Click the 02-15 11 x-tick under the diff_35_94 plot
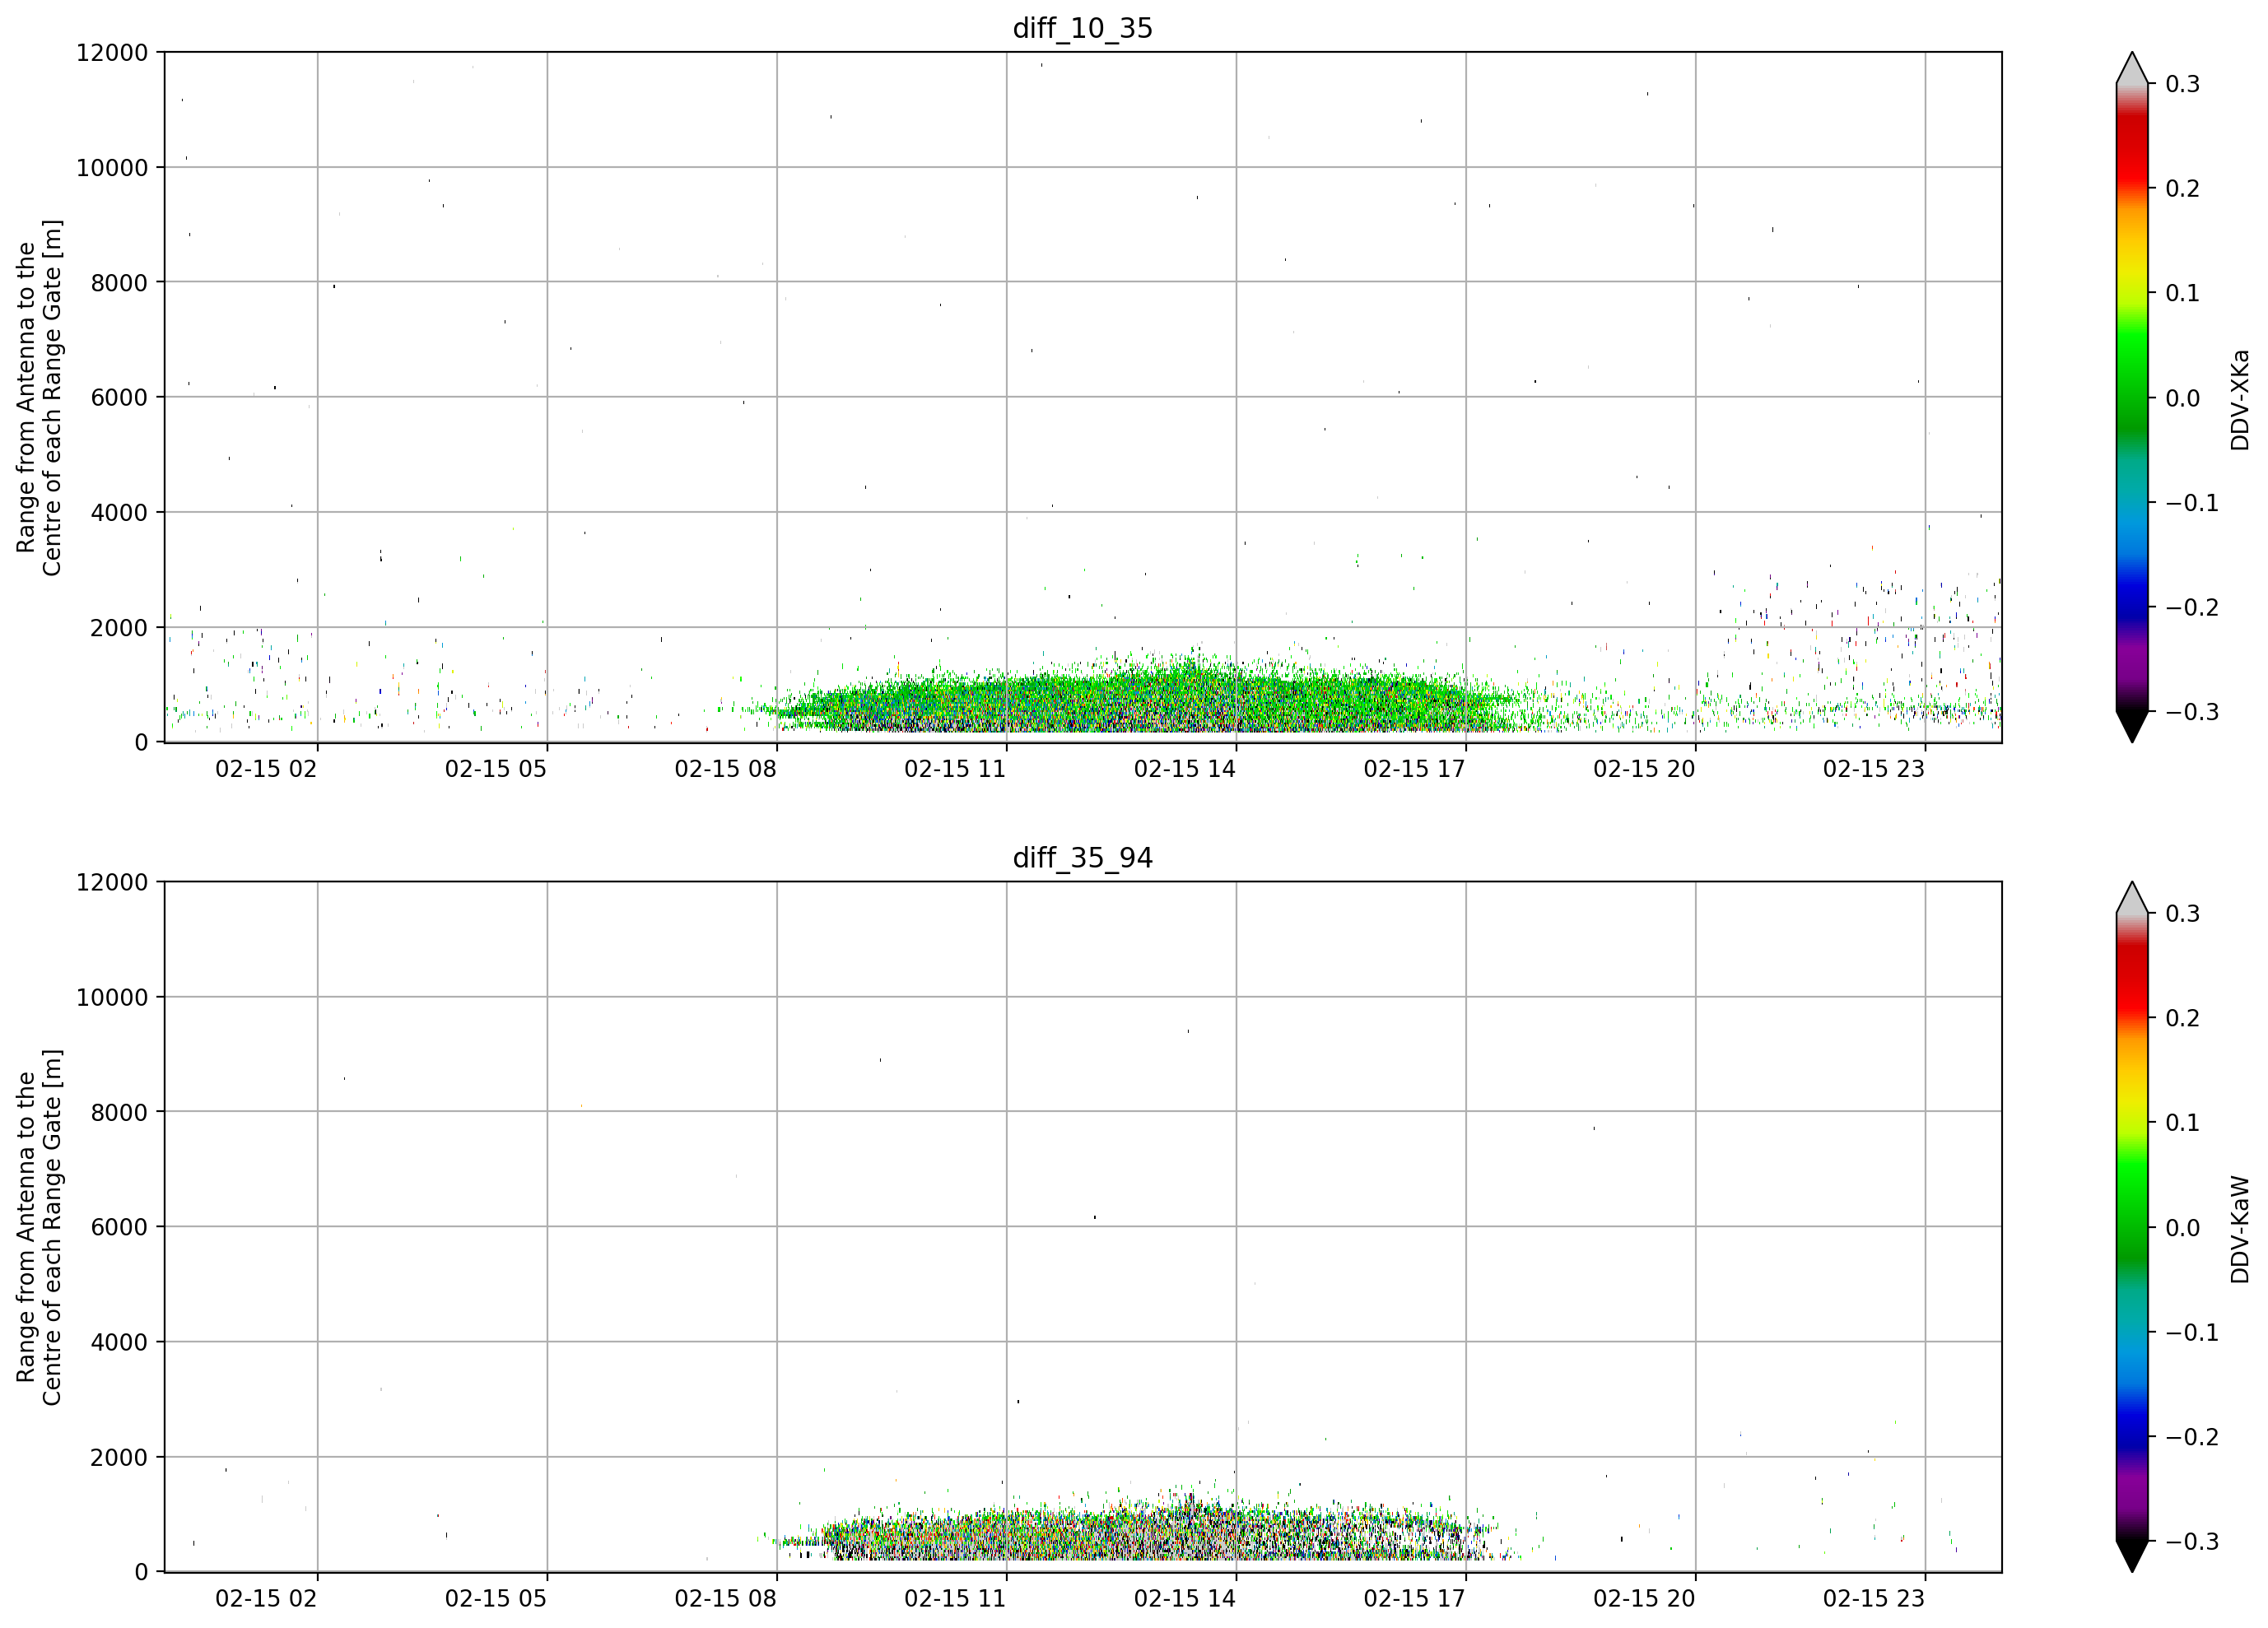This screenshot has width=2268, height=1628. (x=955, y=1599)
